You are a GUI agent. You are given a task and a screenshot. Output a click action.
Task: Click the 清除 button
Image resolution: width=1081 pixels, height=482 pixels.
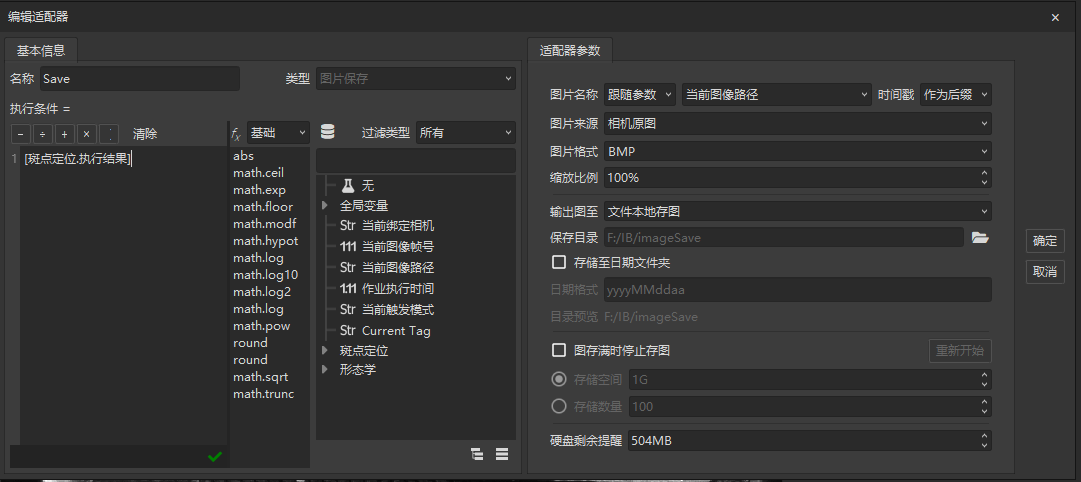[x=145, y=134]
